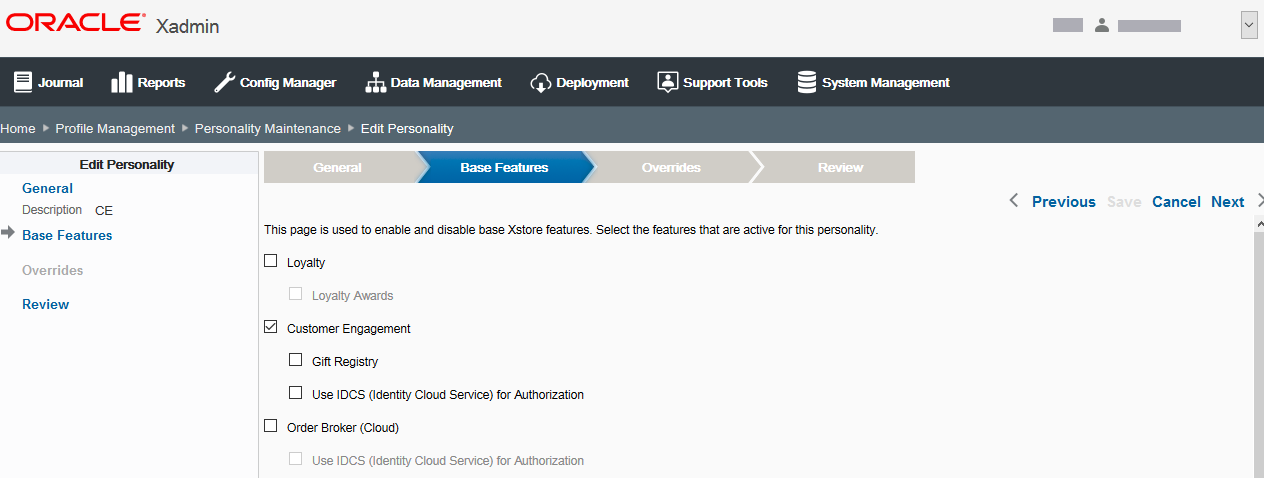The image size is (1264, 478).
Task: Click Edit Personality in the breadcrumb
Action: (407, 128)
